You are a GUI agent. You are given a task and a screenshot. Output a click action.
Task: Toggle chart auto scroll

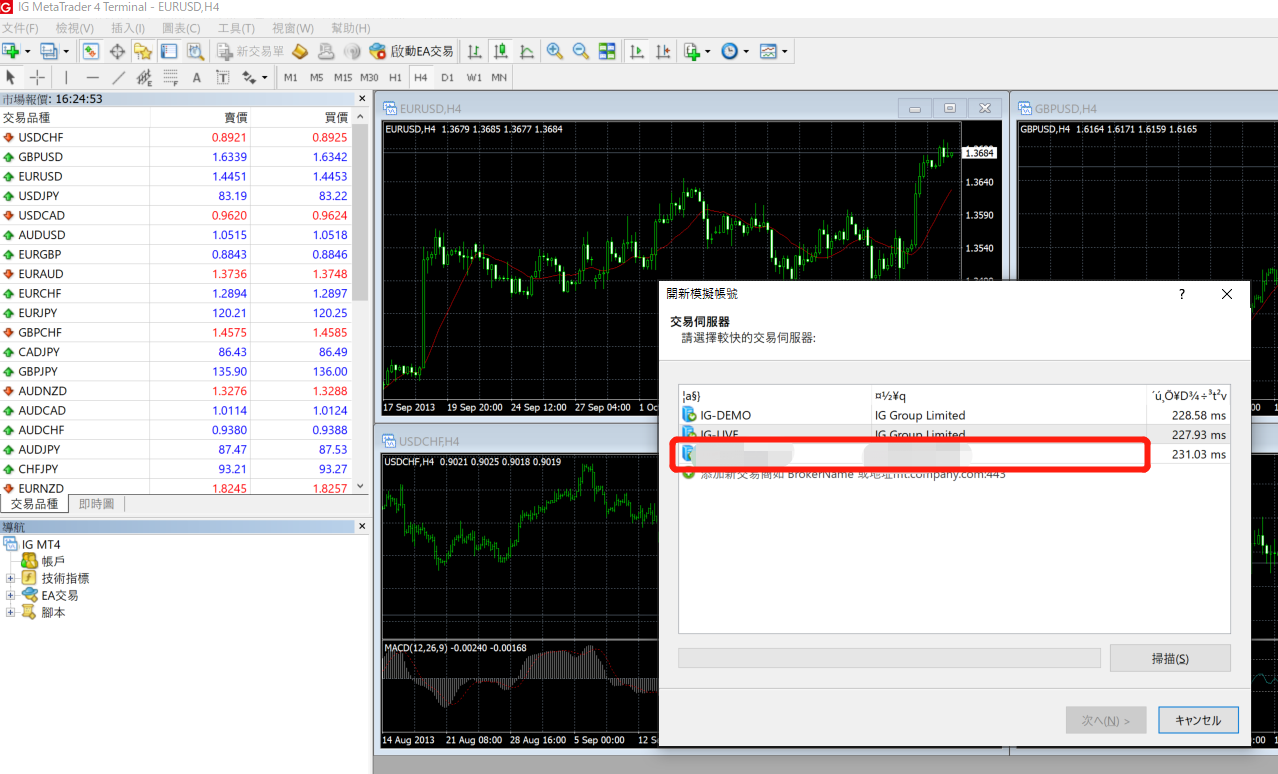tap(636, 51)
